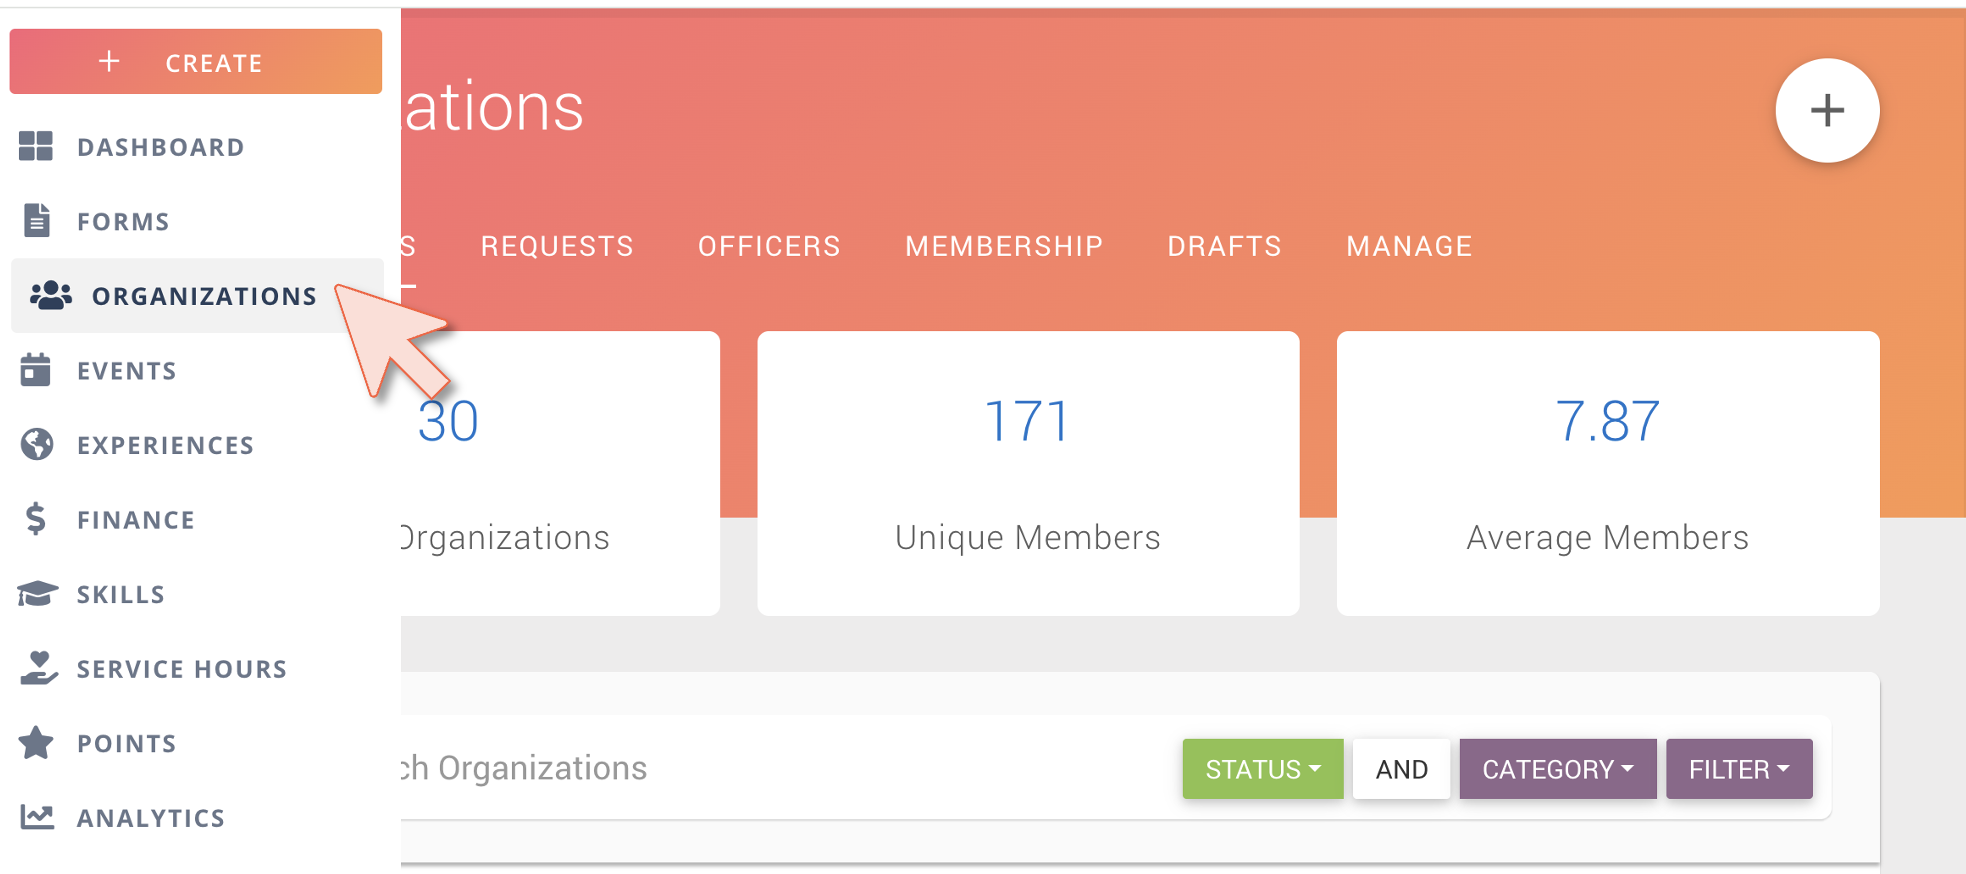Click the 30 Organizations card

pos(560,473)
